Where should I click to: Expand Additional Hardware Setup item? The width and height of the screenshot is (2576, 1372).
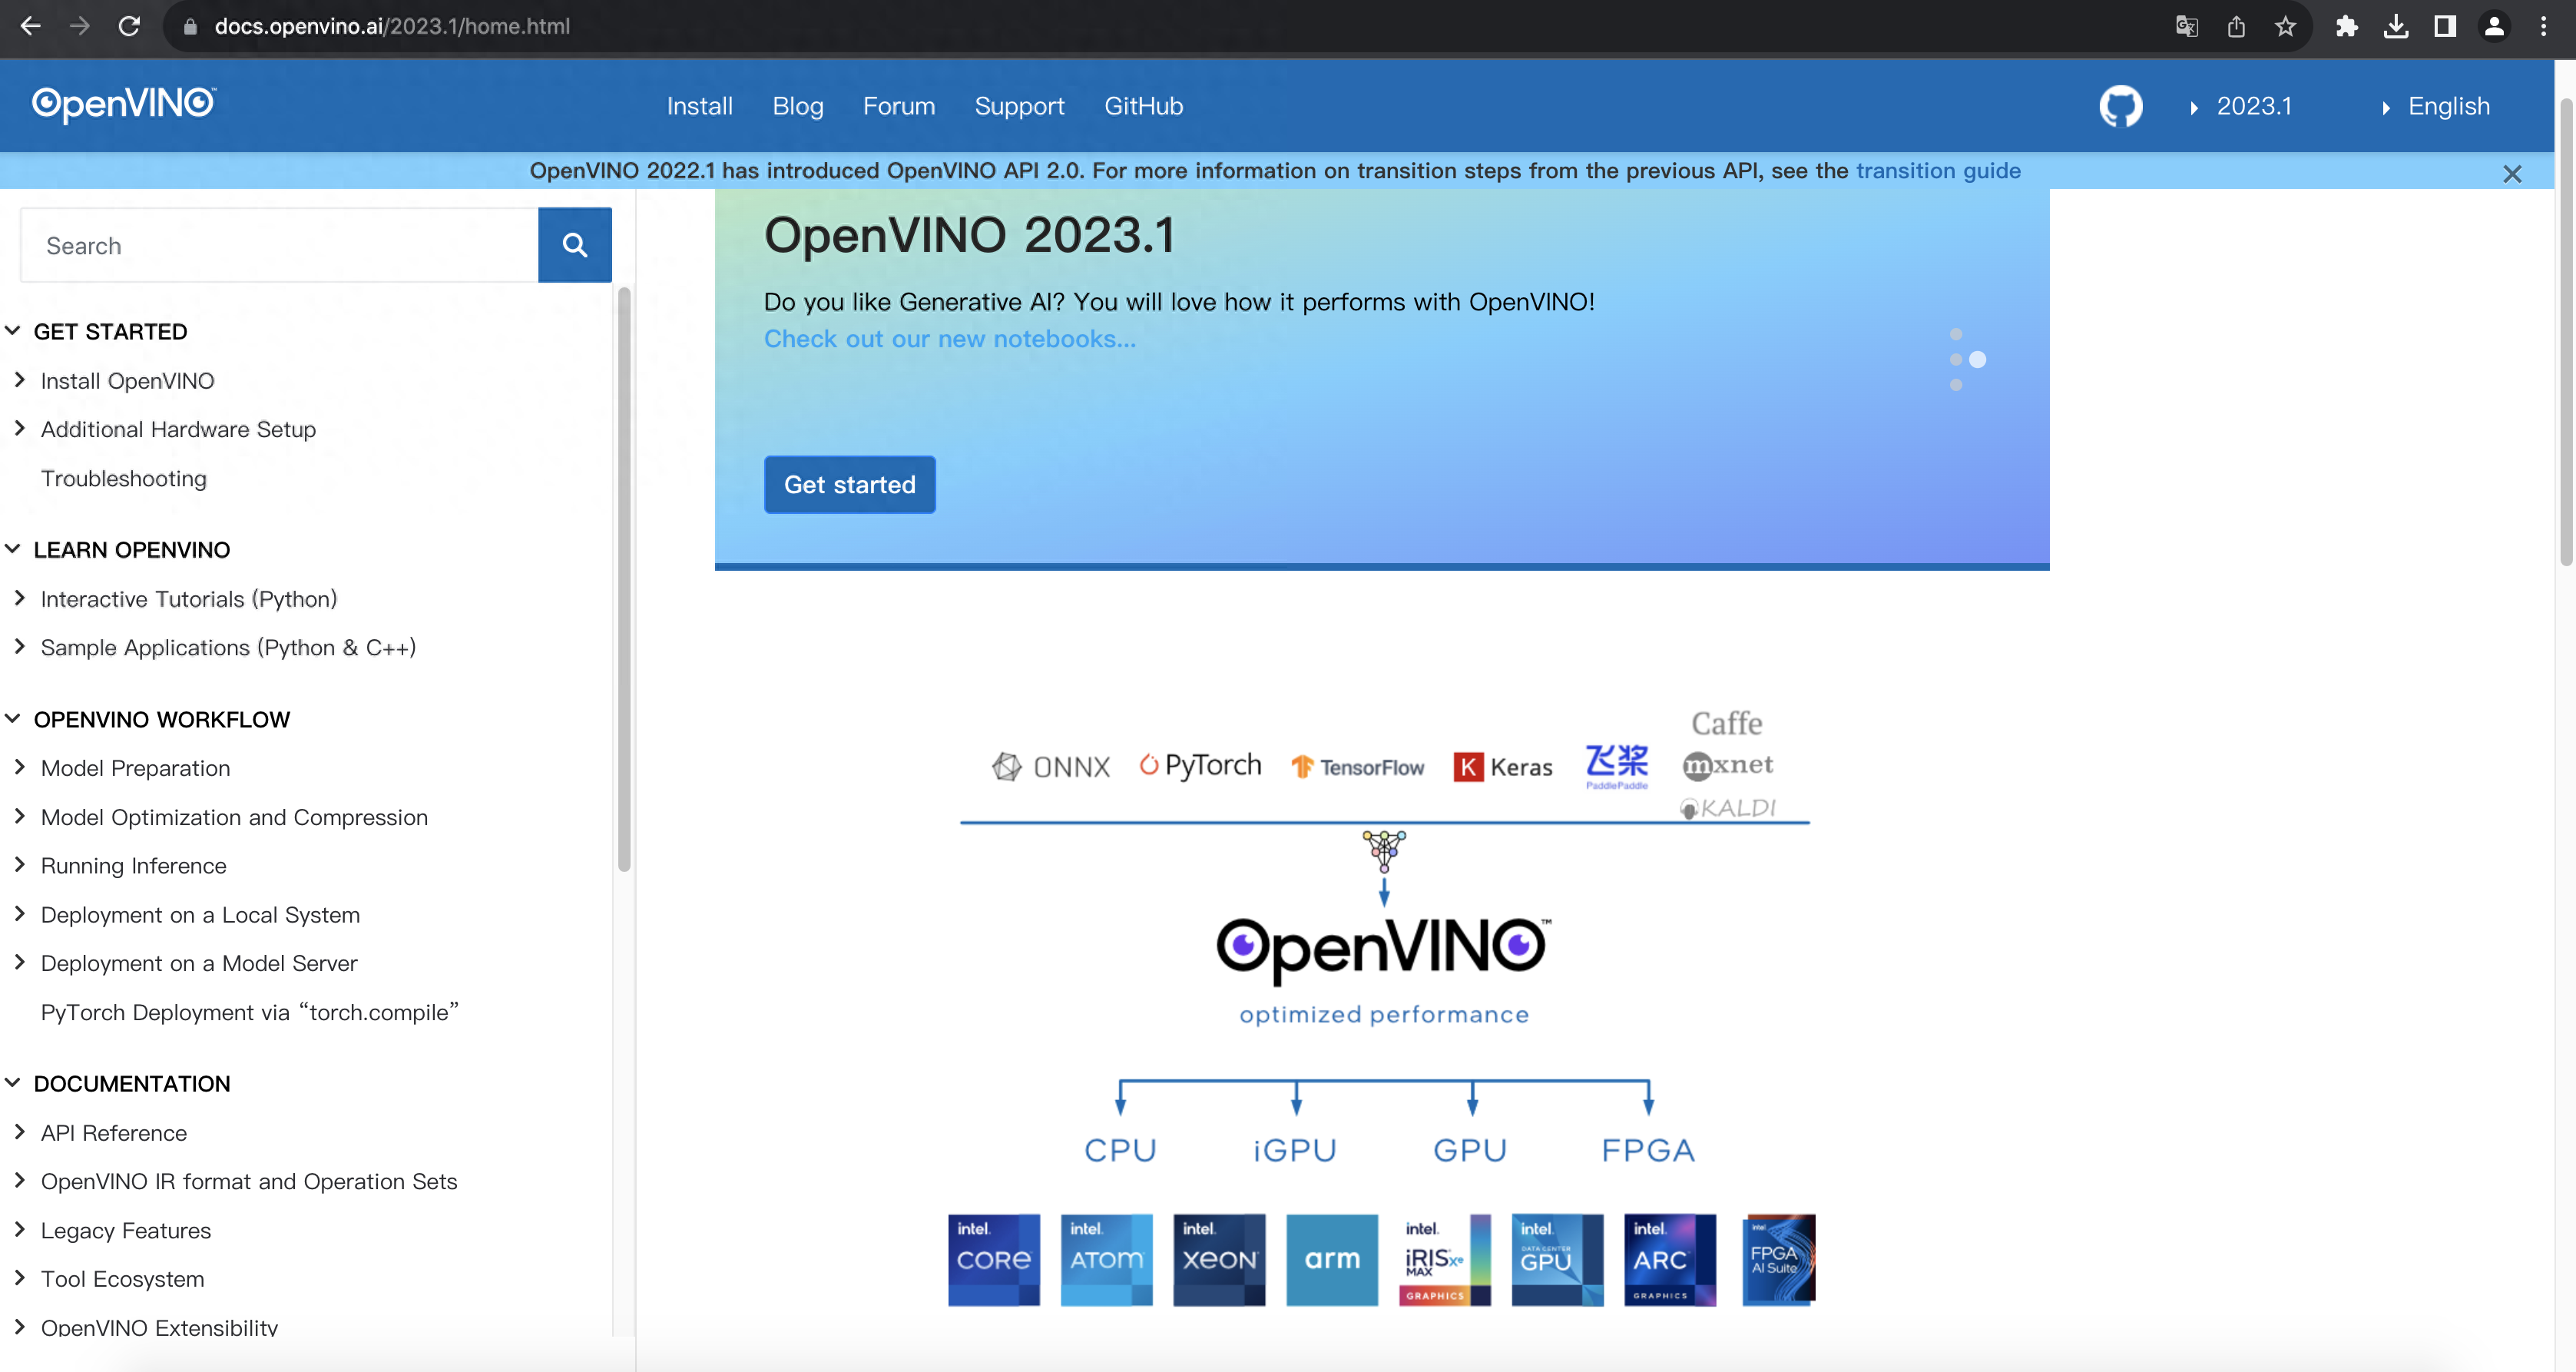(20, 428)
